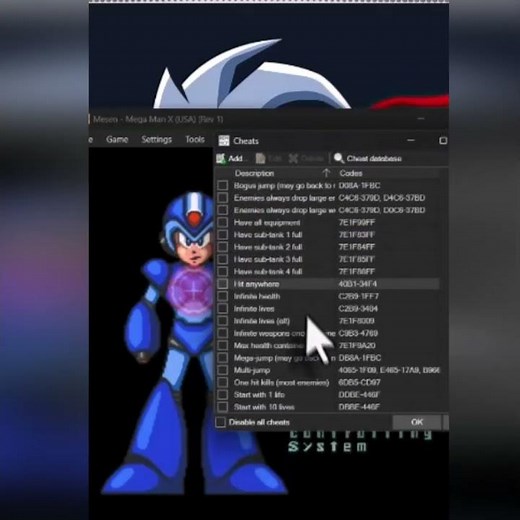Sort by the Description column header
This screenshot has width=520, height=520.
[x=254, y=173]
